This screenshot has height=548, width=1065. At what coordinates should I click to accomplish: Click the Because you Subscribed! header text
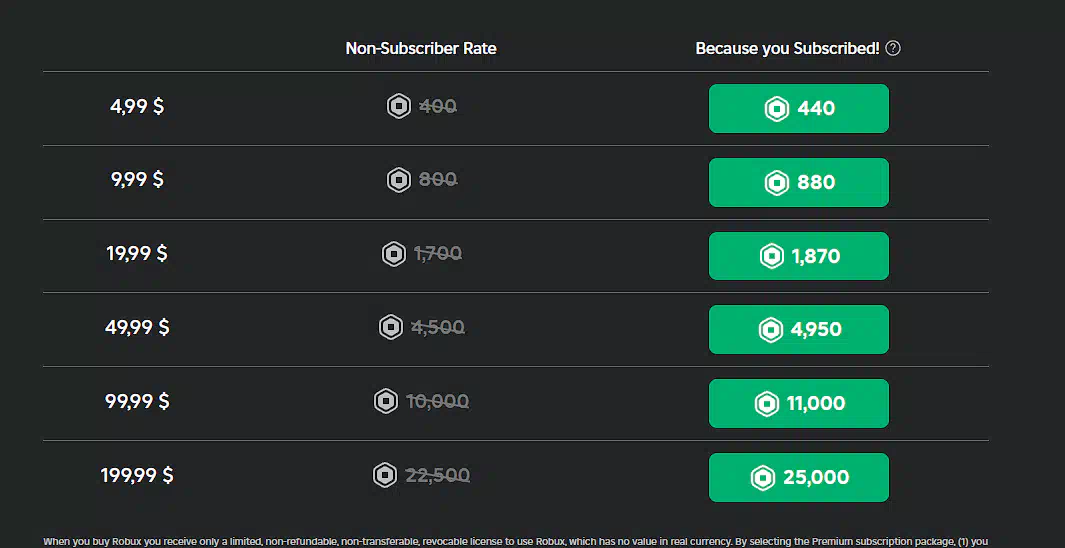click(787, 48)
